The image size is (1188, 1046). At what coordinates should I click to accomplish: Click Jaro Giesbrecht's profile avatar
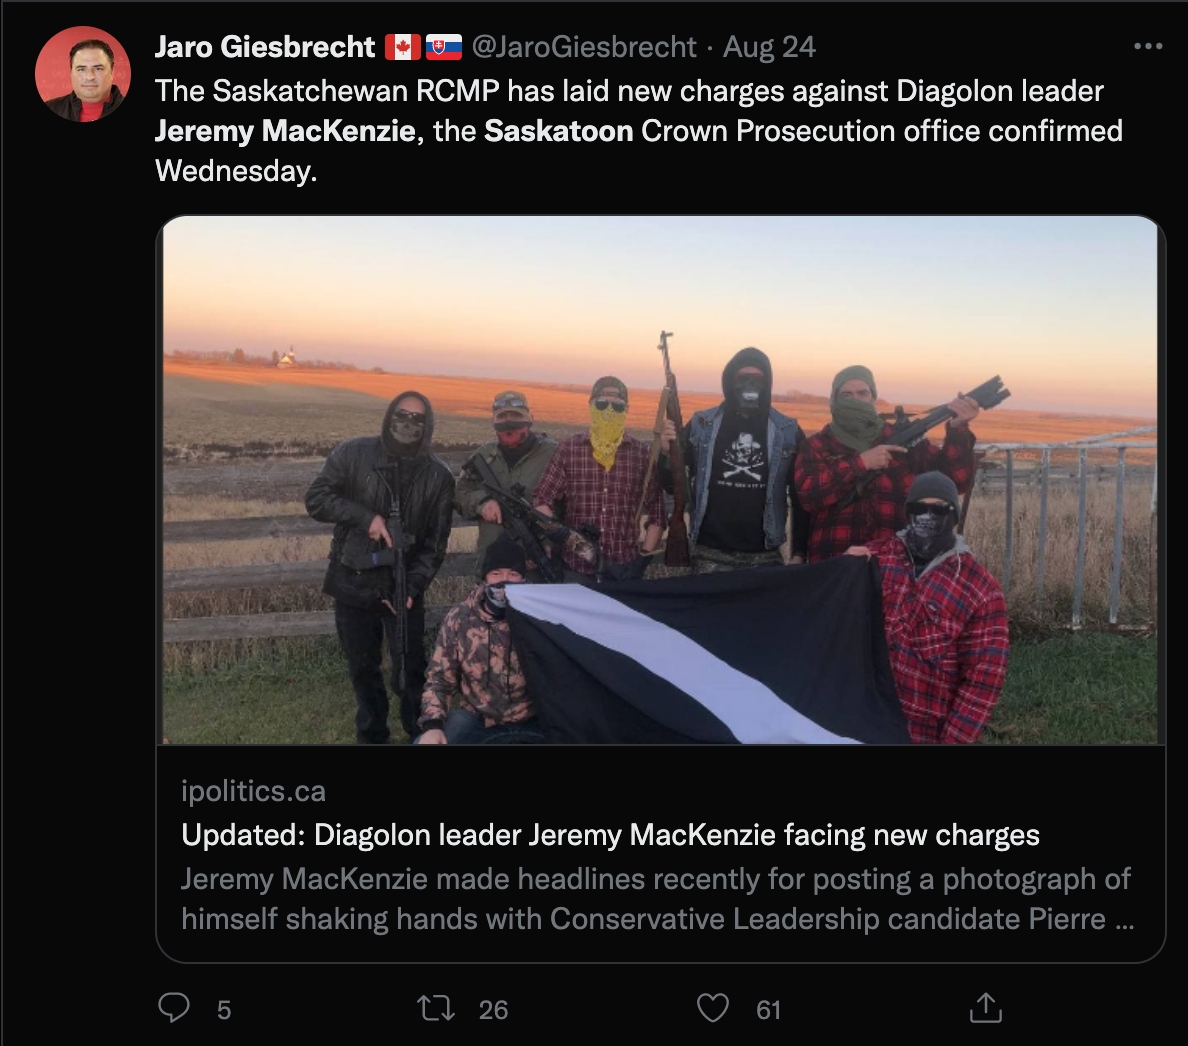pyautogui.click(x=83, y=74)
